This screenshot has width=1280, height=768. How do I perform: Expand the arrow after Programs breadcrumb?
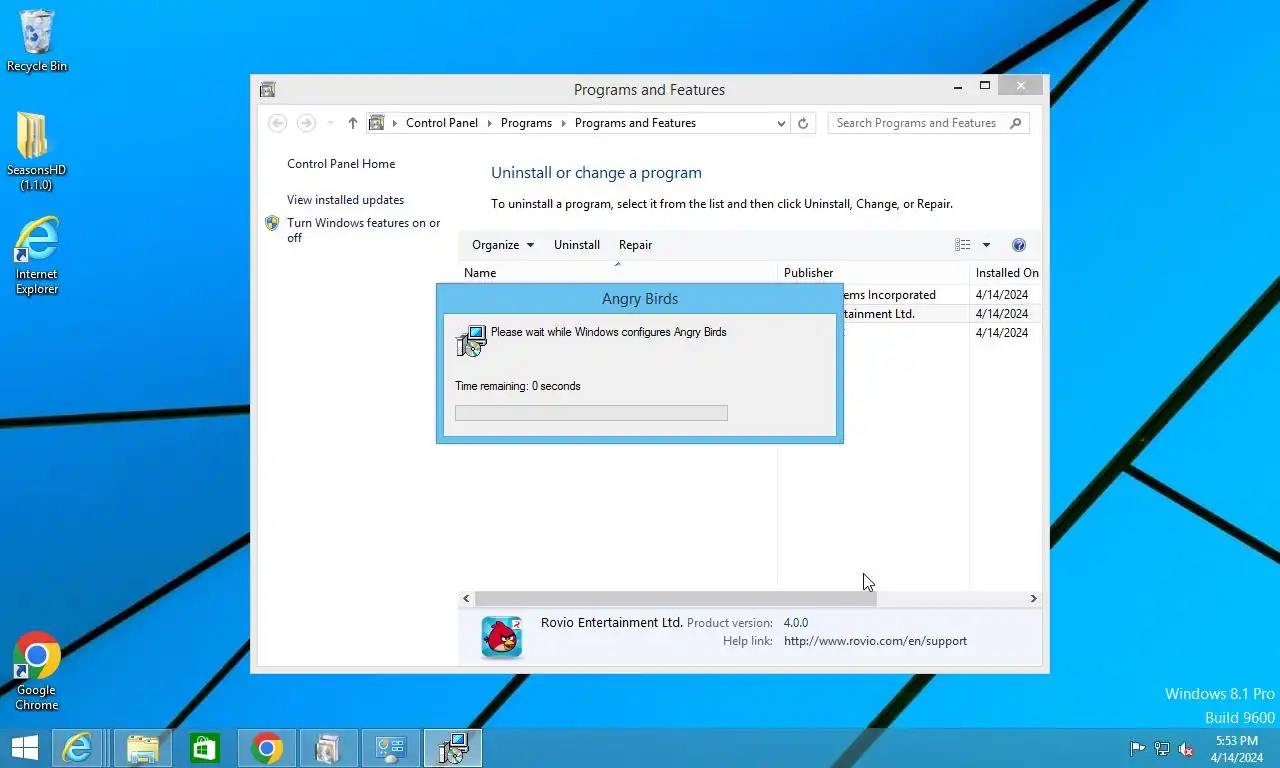(x=564, y=123)
